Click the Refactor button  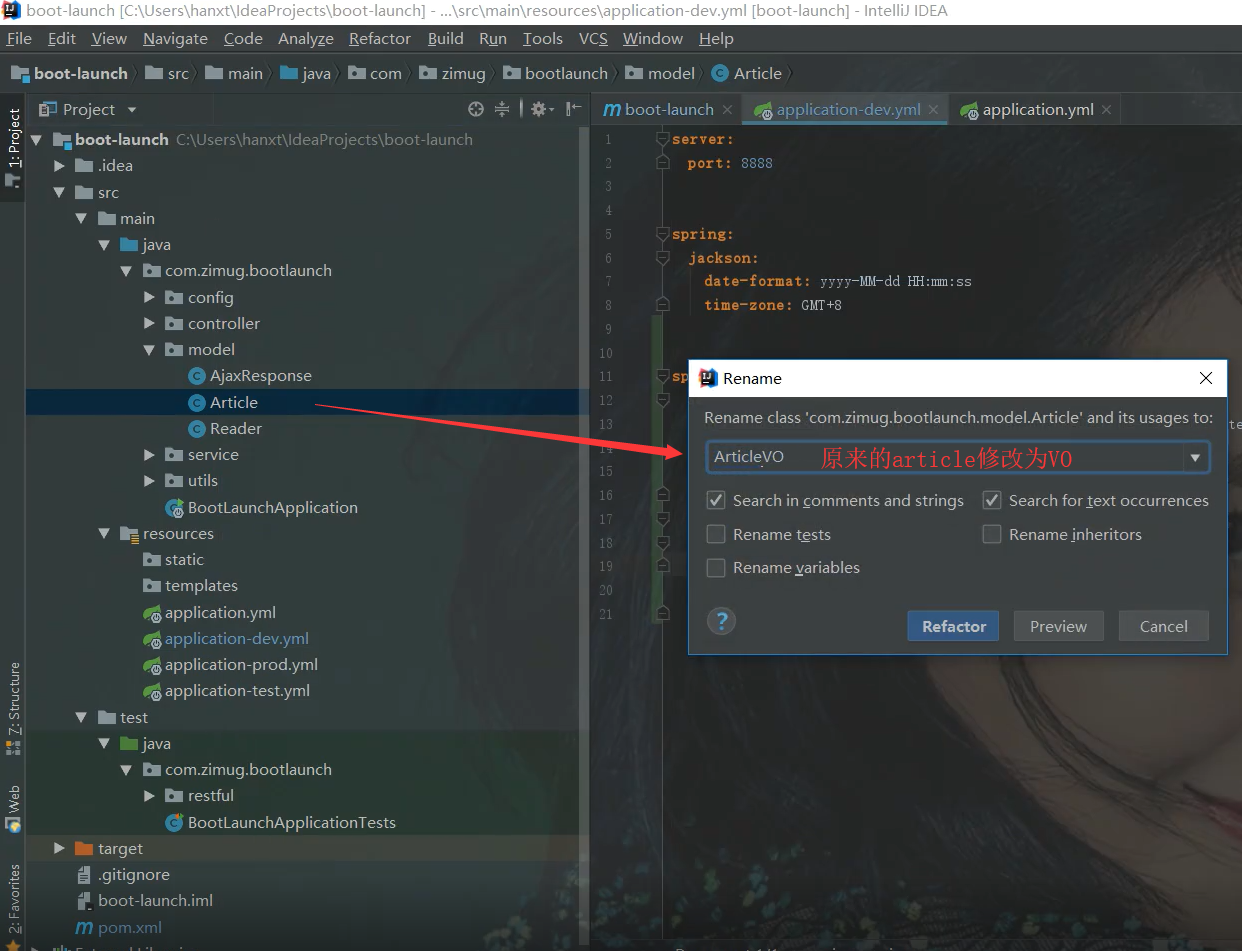tap(954, 626)
